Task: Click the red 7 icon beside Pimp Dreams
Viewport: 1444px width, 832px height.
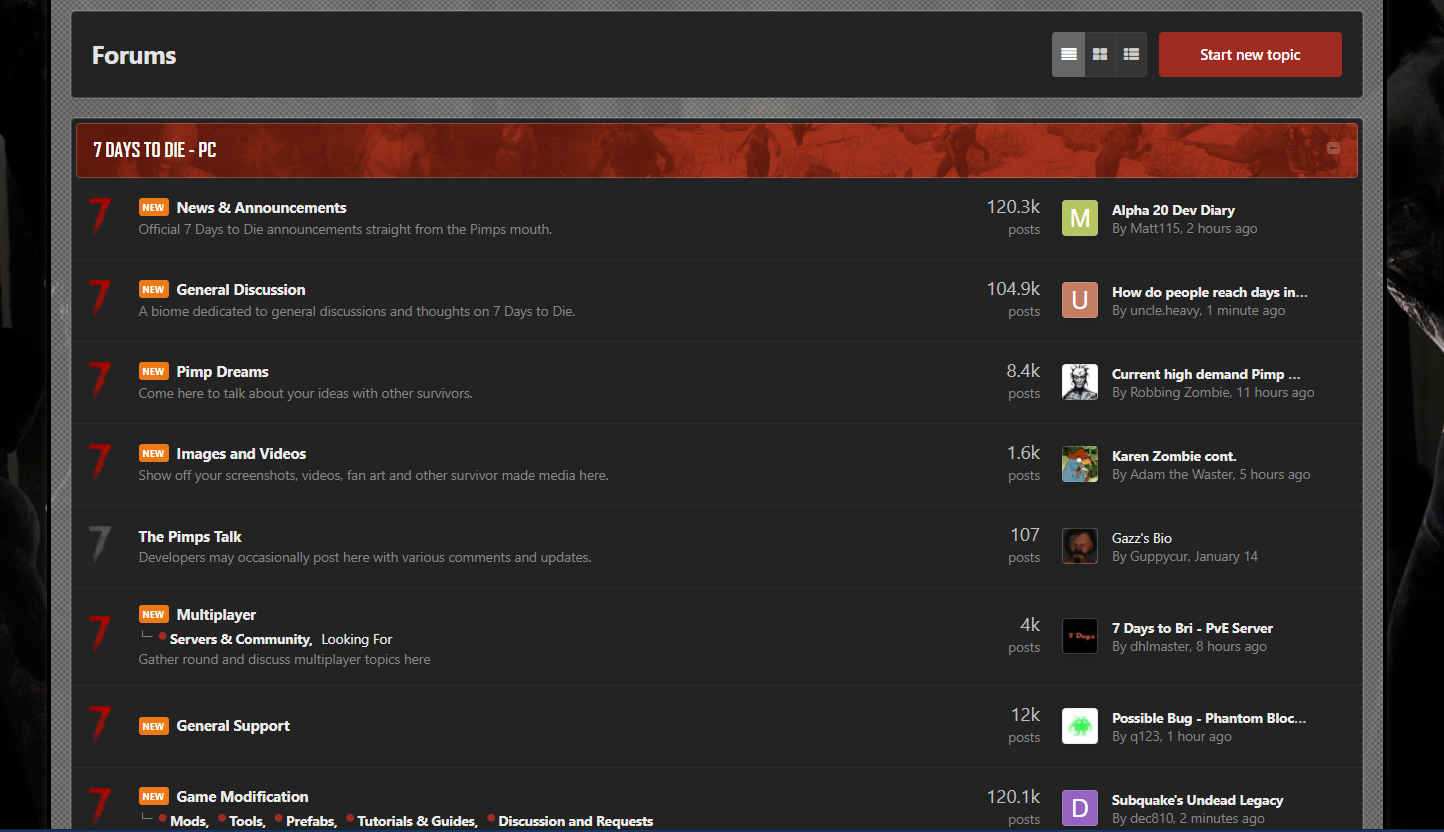Action: (x=99, y=380)
